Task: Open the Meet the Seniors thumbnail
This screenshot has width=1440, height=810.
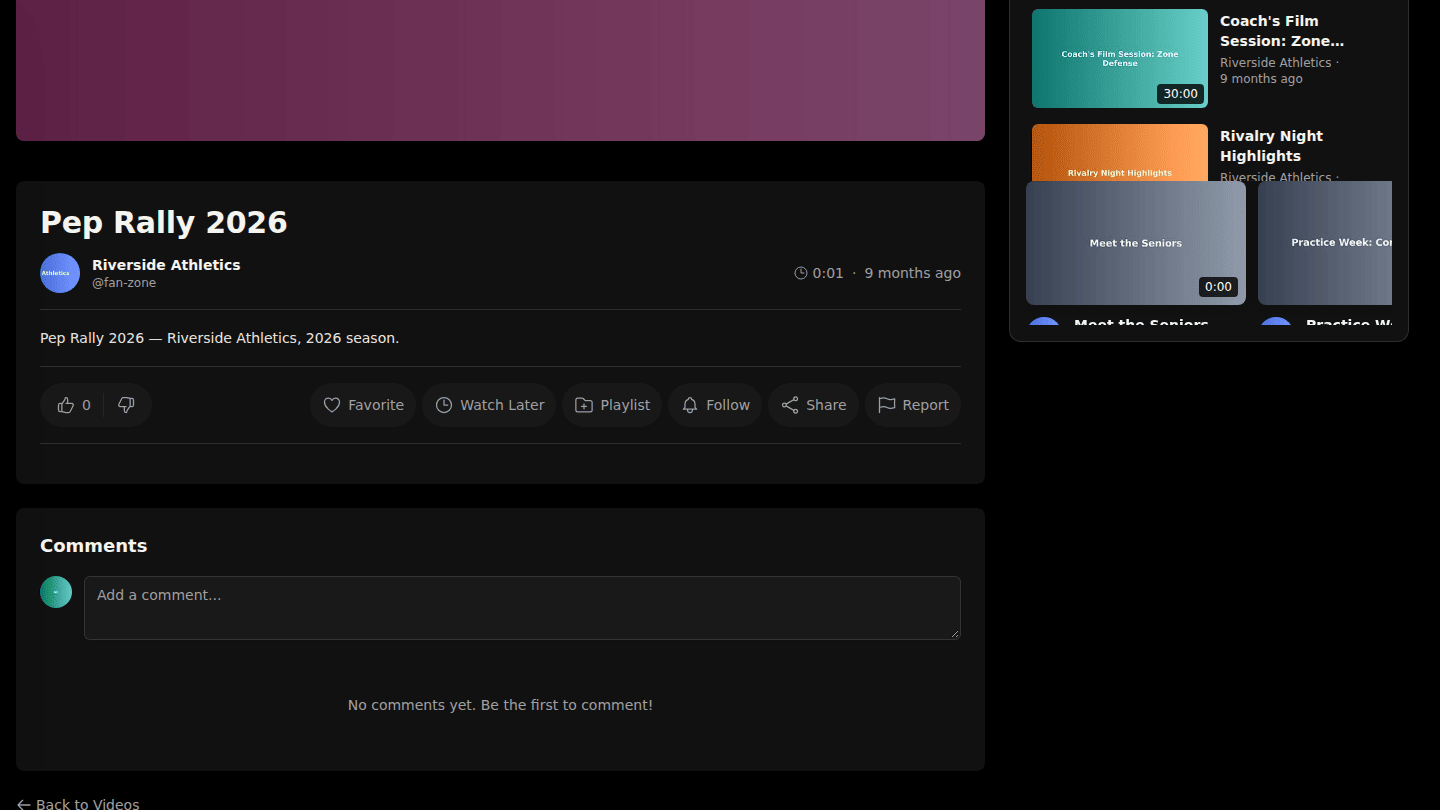Action: 1136,243
